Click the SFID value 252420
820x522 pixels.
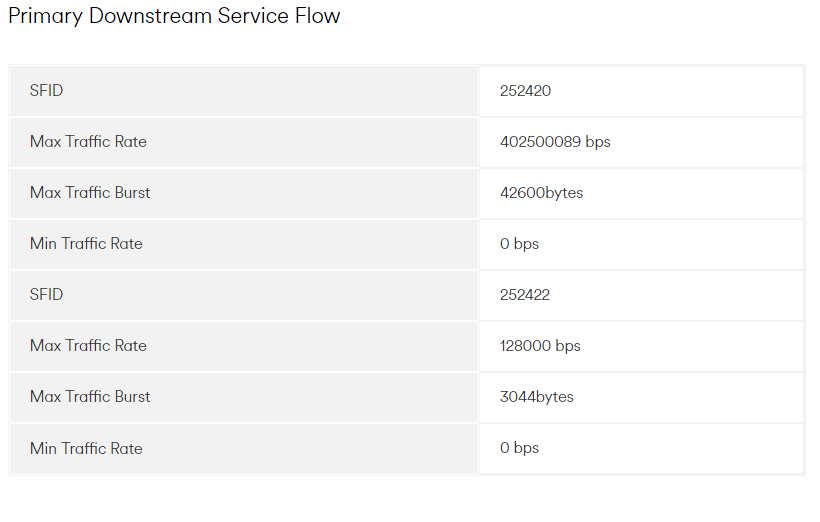[x=525, y=91]
